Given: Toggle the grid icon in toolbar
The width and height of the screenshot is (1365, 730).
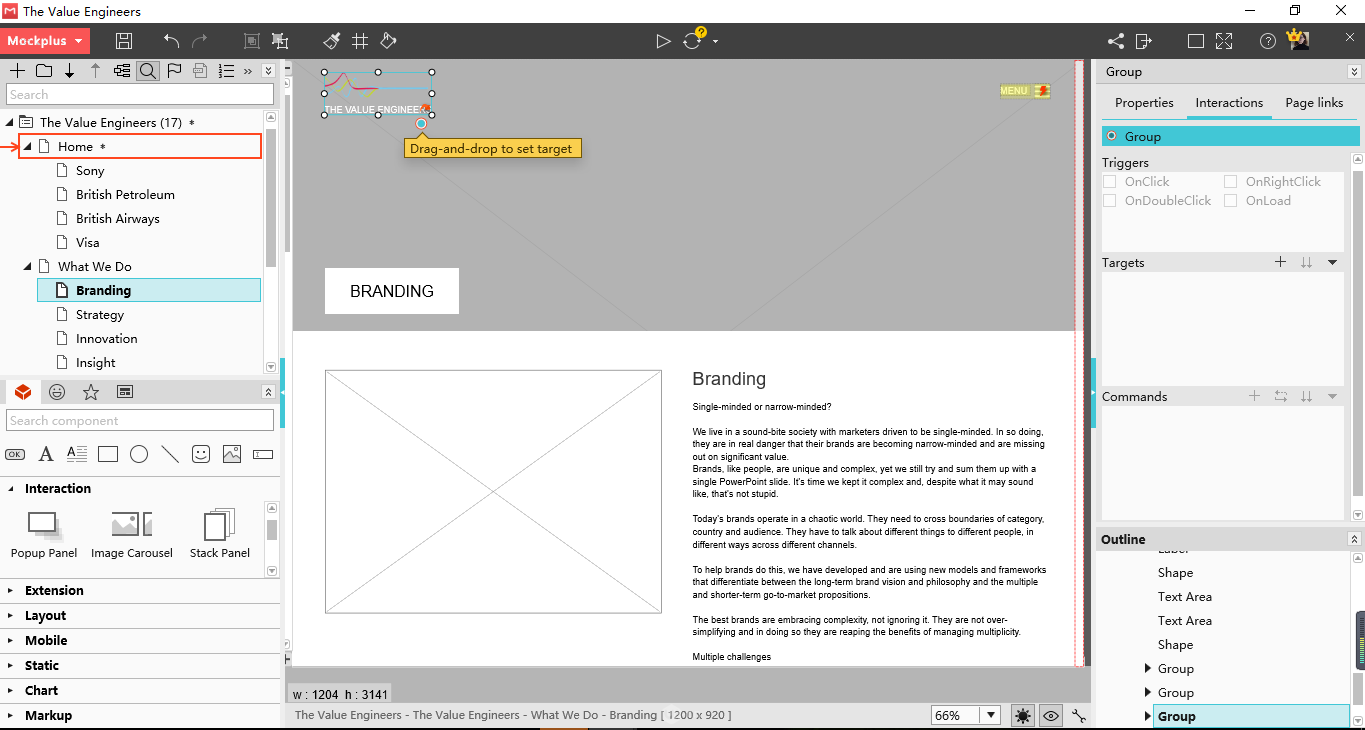Looking at the screenshot, I should point(360,41).
